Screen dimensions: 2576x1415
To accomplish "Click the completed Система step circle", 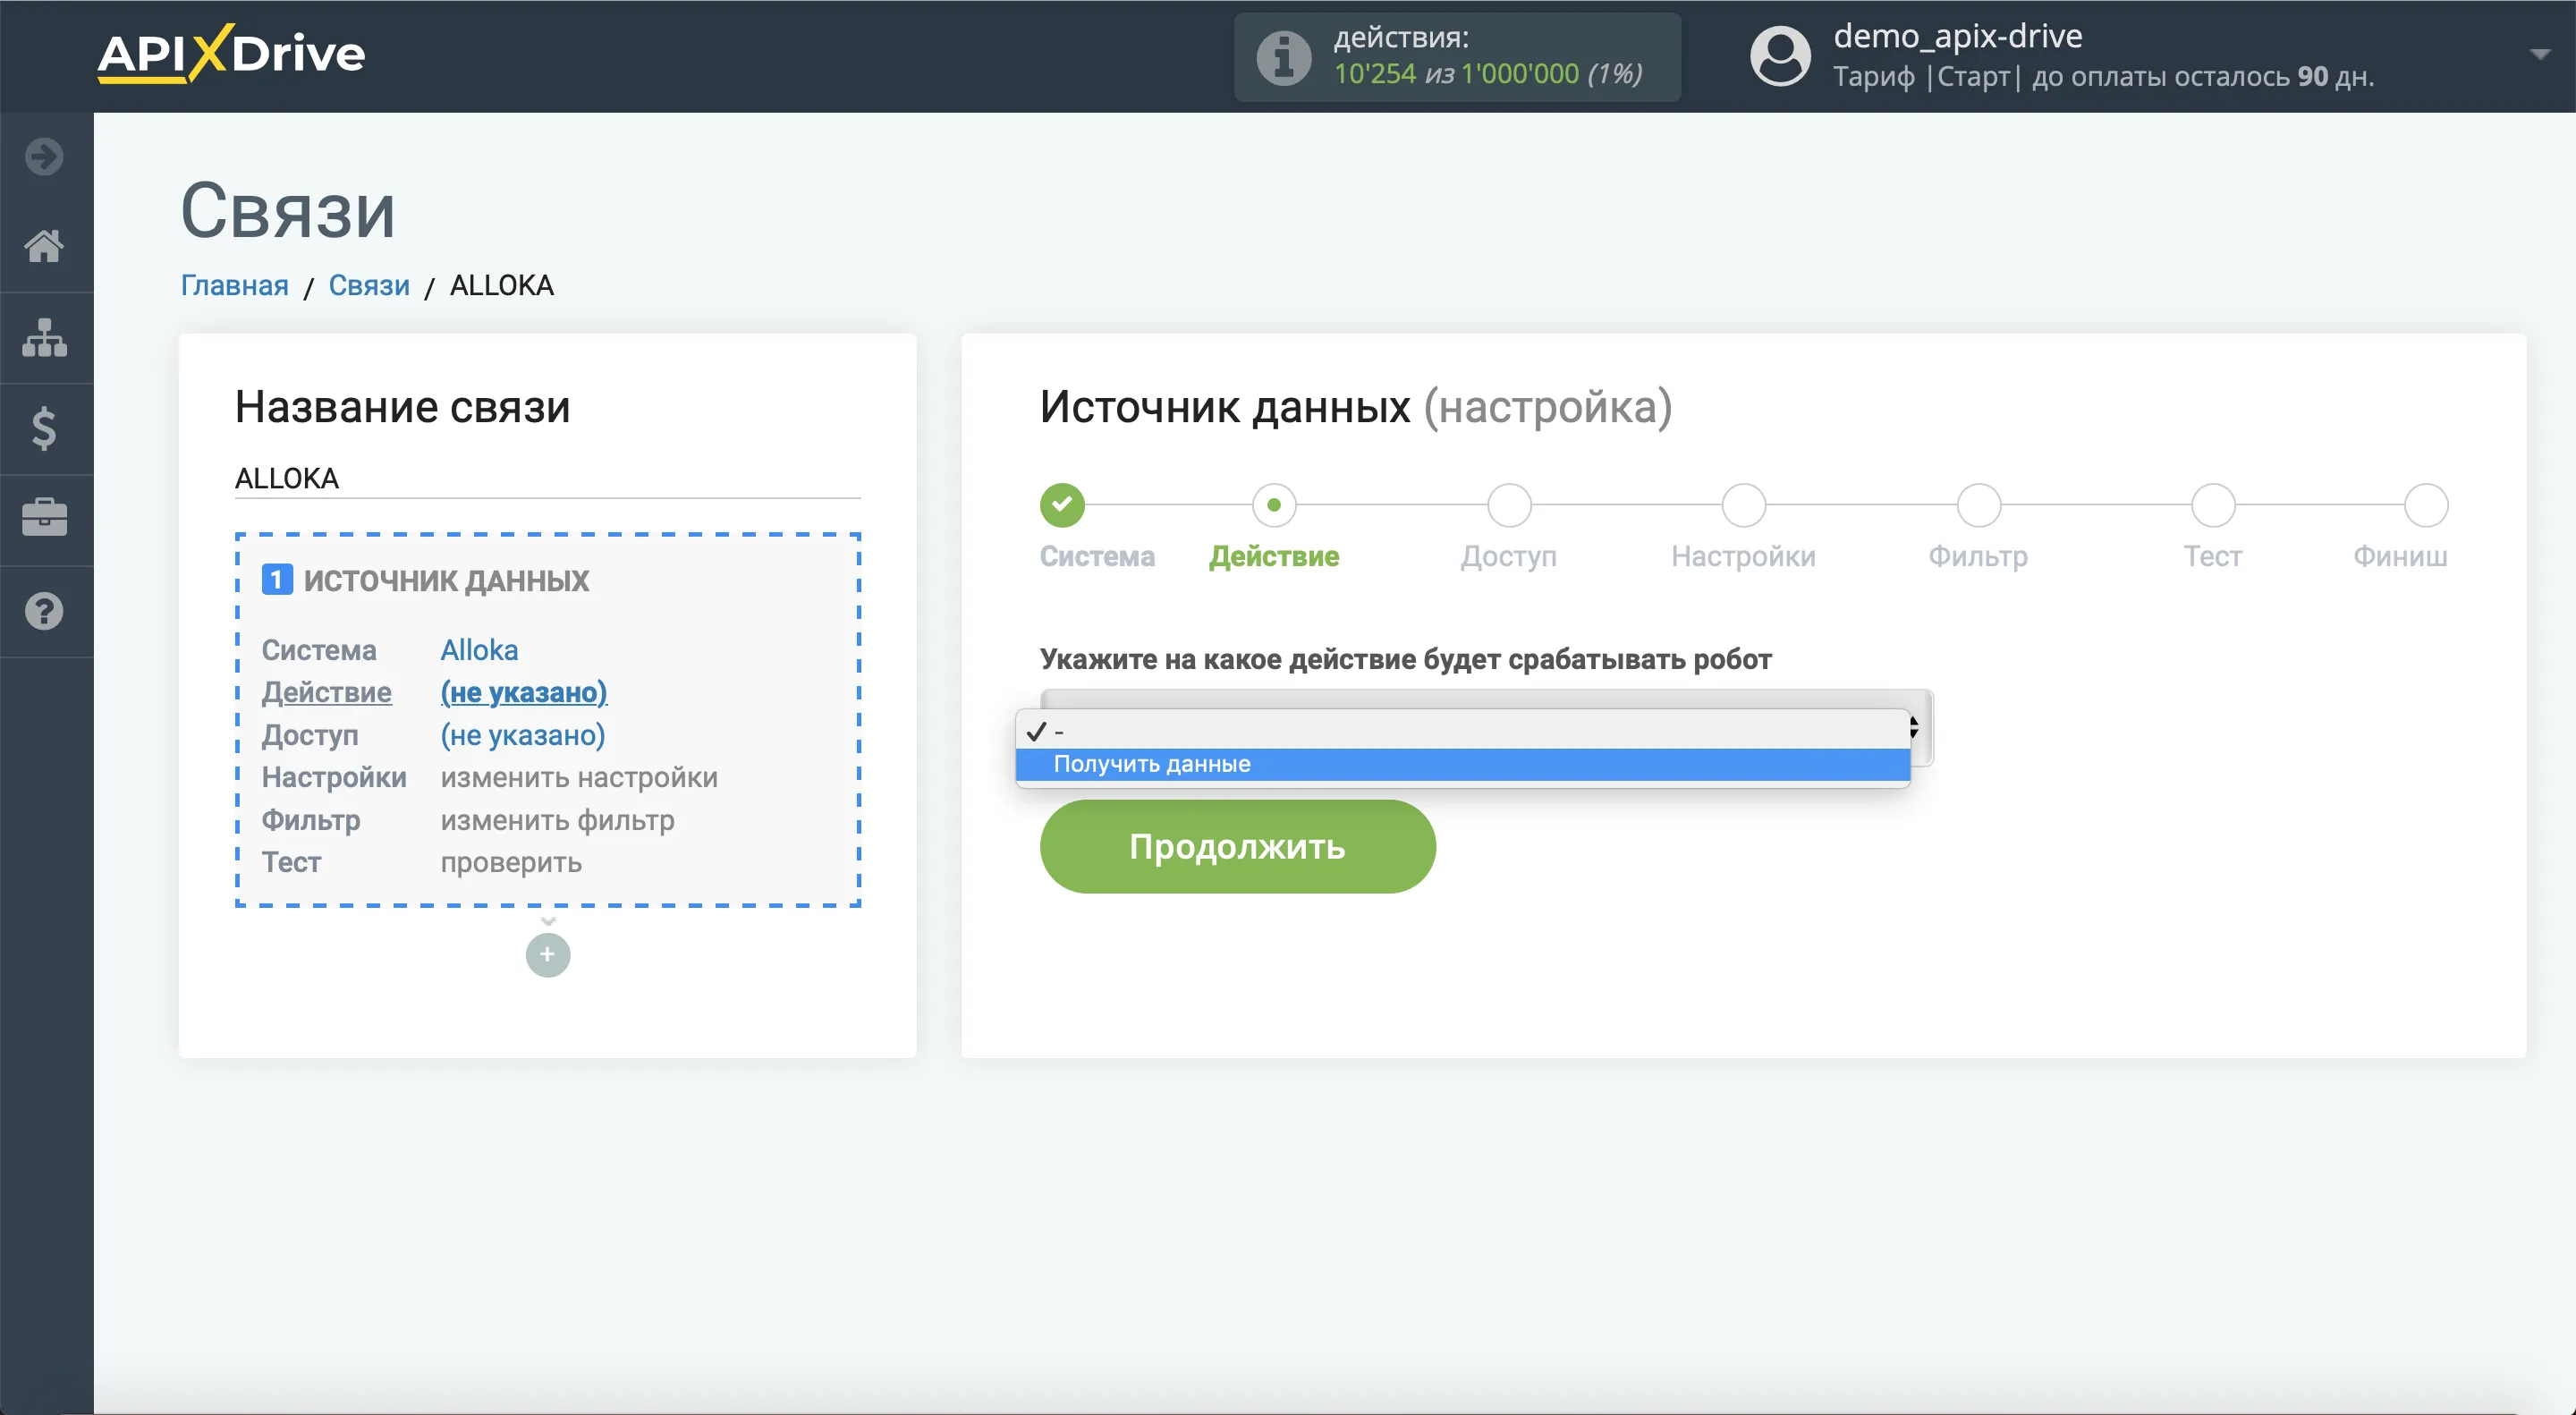I will click(x=1062, y=505).
